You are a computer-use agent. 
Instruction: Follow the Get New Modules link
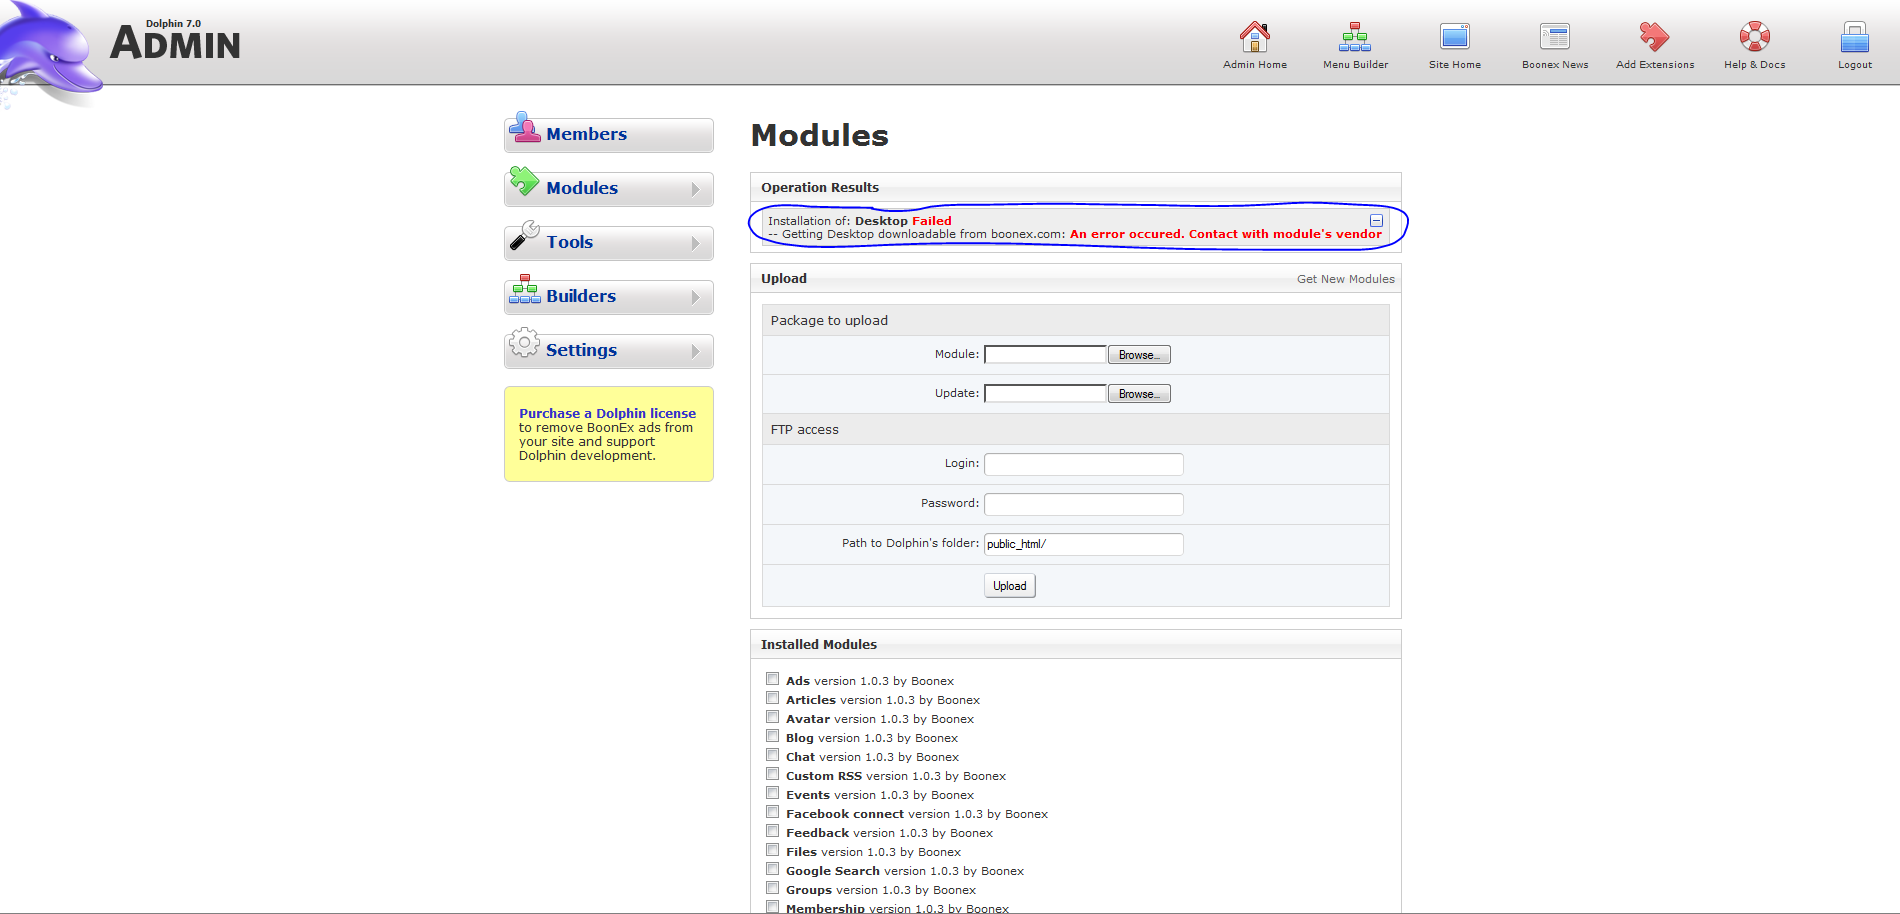[x=1345, y=279]
